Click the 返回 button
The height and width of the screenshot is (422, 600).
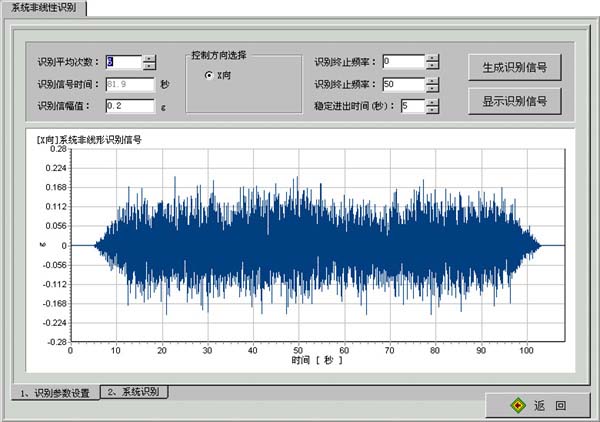[538, 405]
